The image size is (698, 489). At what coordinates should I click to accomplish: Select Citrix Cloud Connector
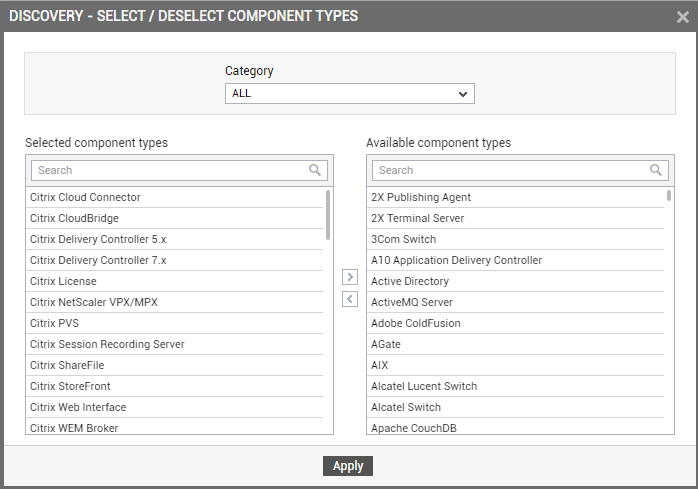pyautogui.click(x=176, y=197)
